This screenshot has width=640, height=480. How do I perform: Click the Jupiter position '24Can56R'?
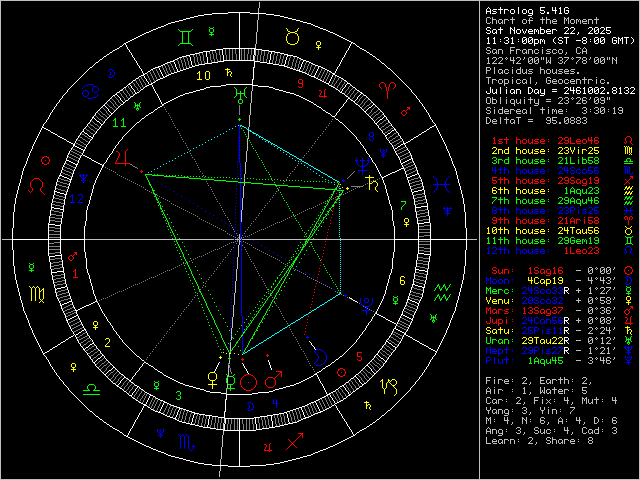[x=545, y=321]
